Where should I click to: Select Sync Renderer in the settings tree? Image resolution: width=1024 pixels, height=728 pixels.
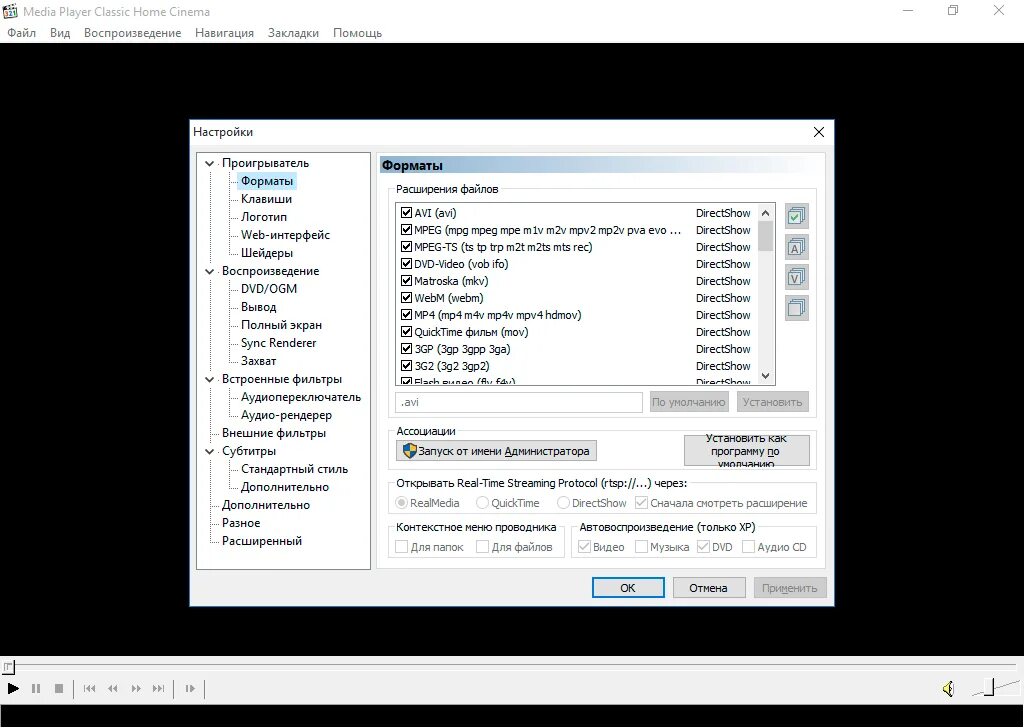pos(278,343)
